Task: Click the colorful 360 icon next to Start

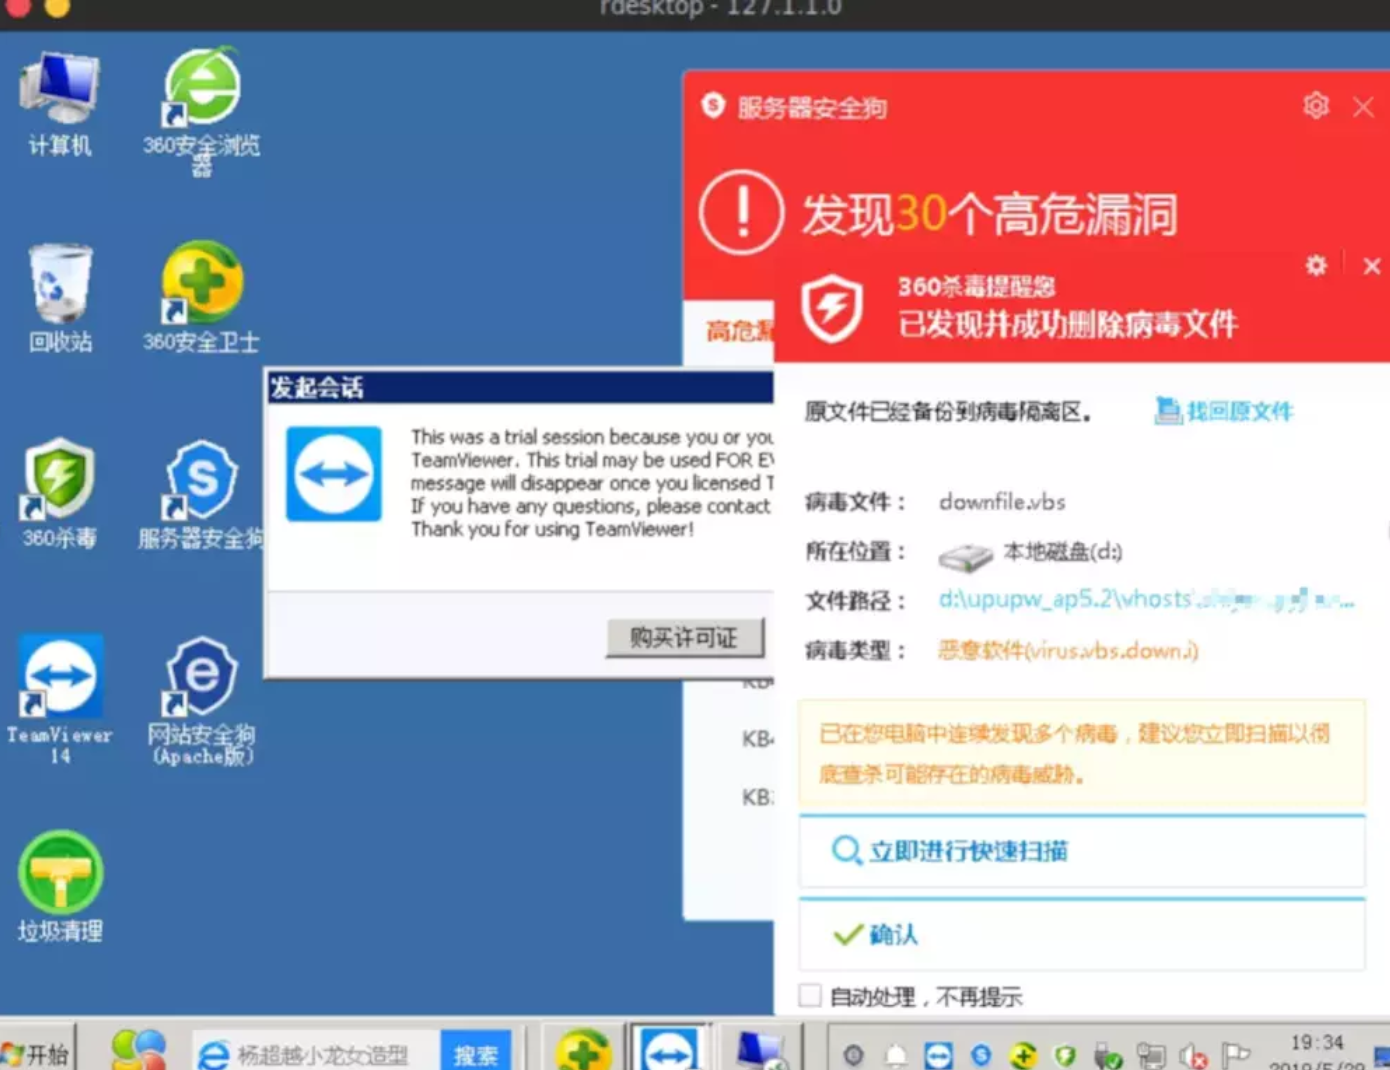Action: [138, 1051]
